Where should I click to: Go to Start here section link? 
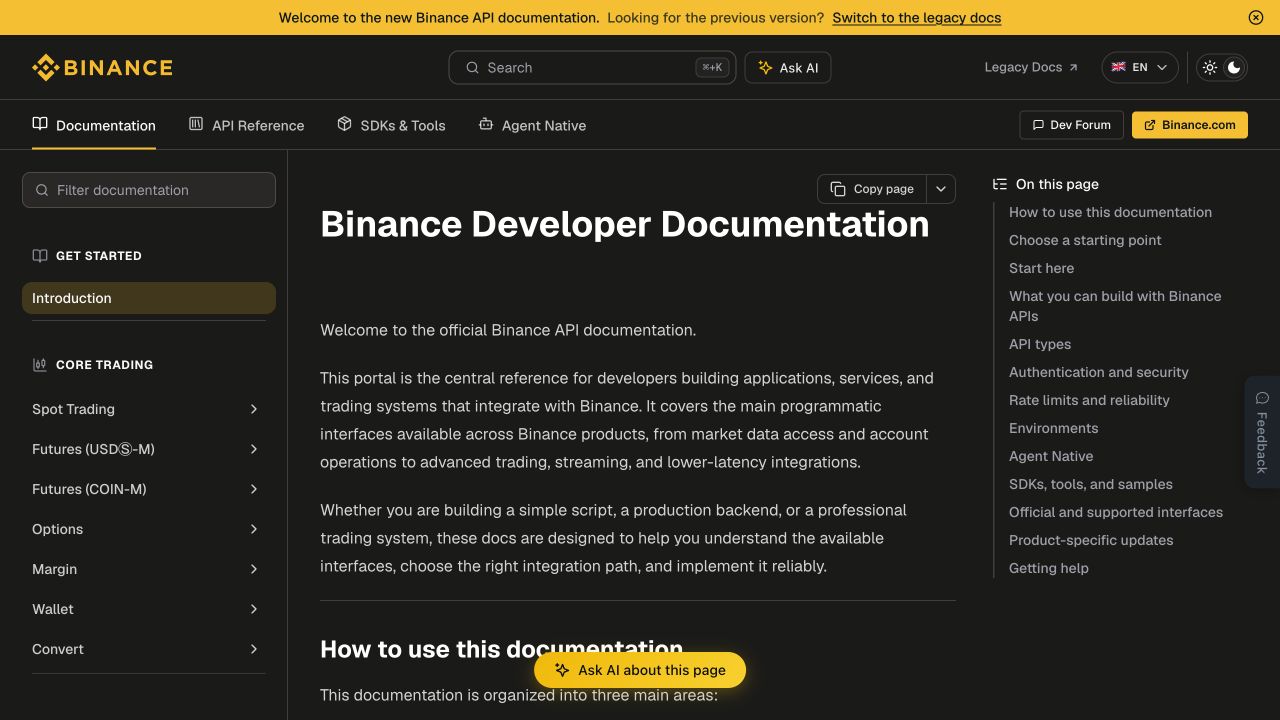pyautogui.click(x=1041, y=268)
